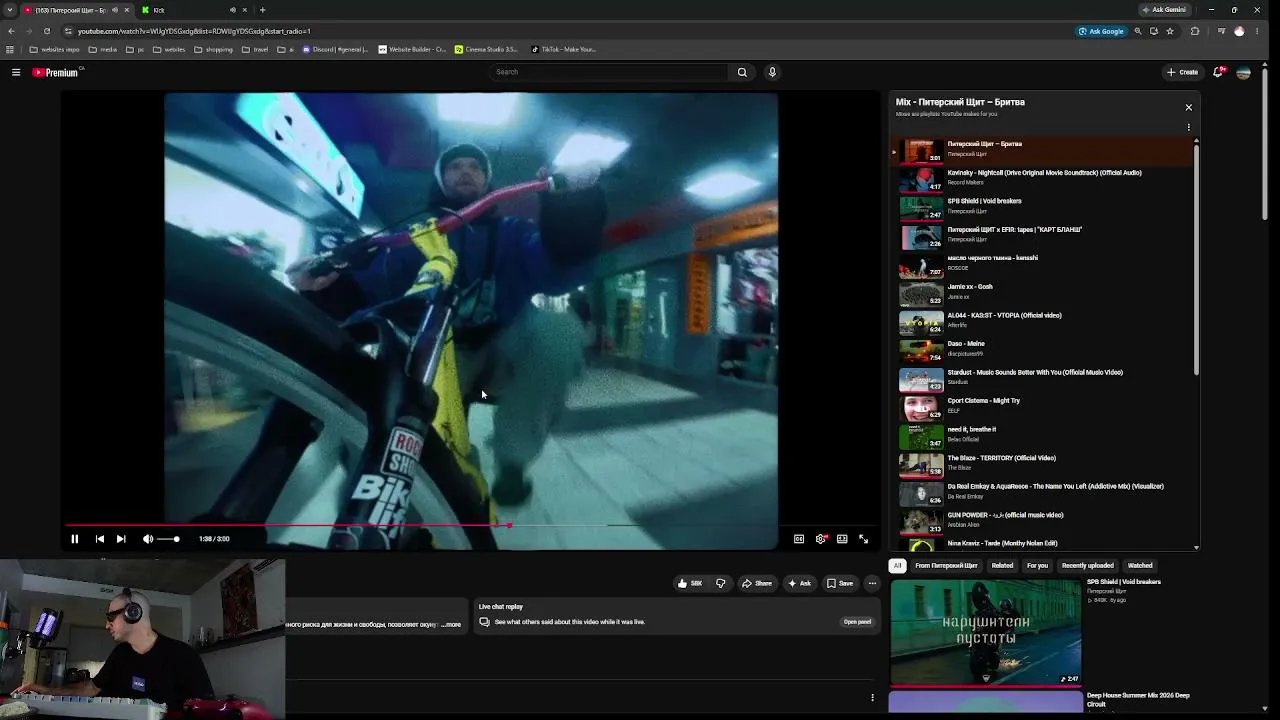Viewport: 1280px width, 720px height.
Task: Open the tab search dropdown arrow
Action: click(10, 10)
